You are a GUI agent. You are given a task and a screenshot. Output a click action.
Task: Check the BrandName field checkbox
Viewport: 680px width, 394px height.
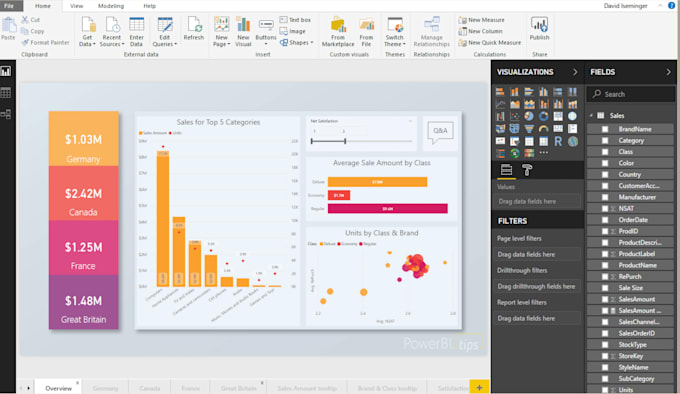click(605, 129)
